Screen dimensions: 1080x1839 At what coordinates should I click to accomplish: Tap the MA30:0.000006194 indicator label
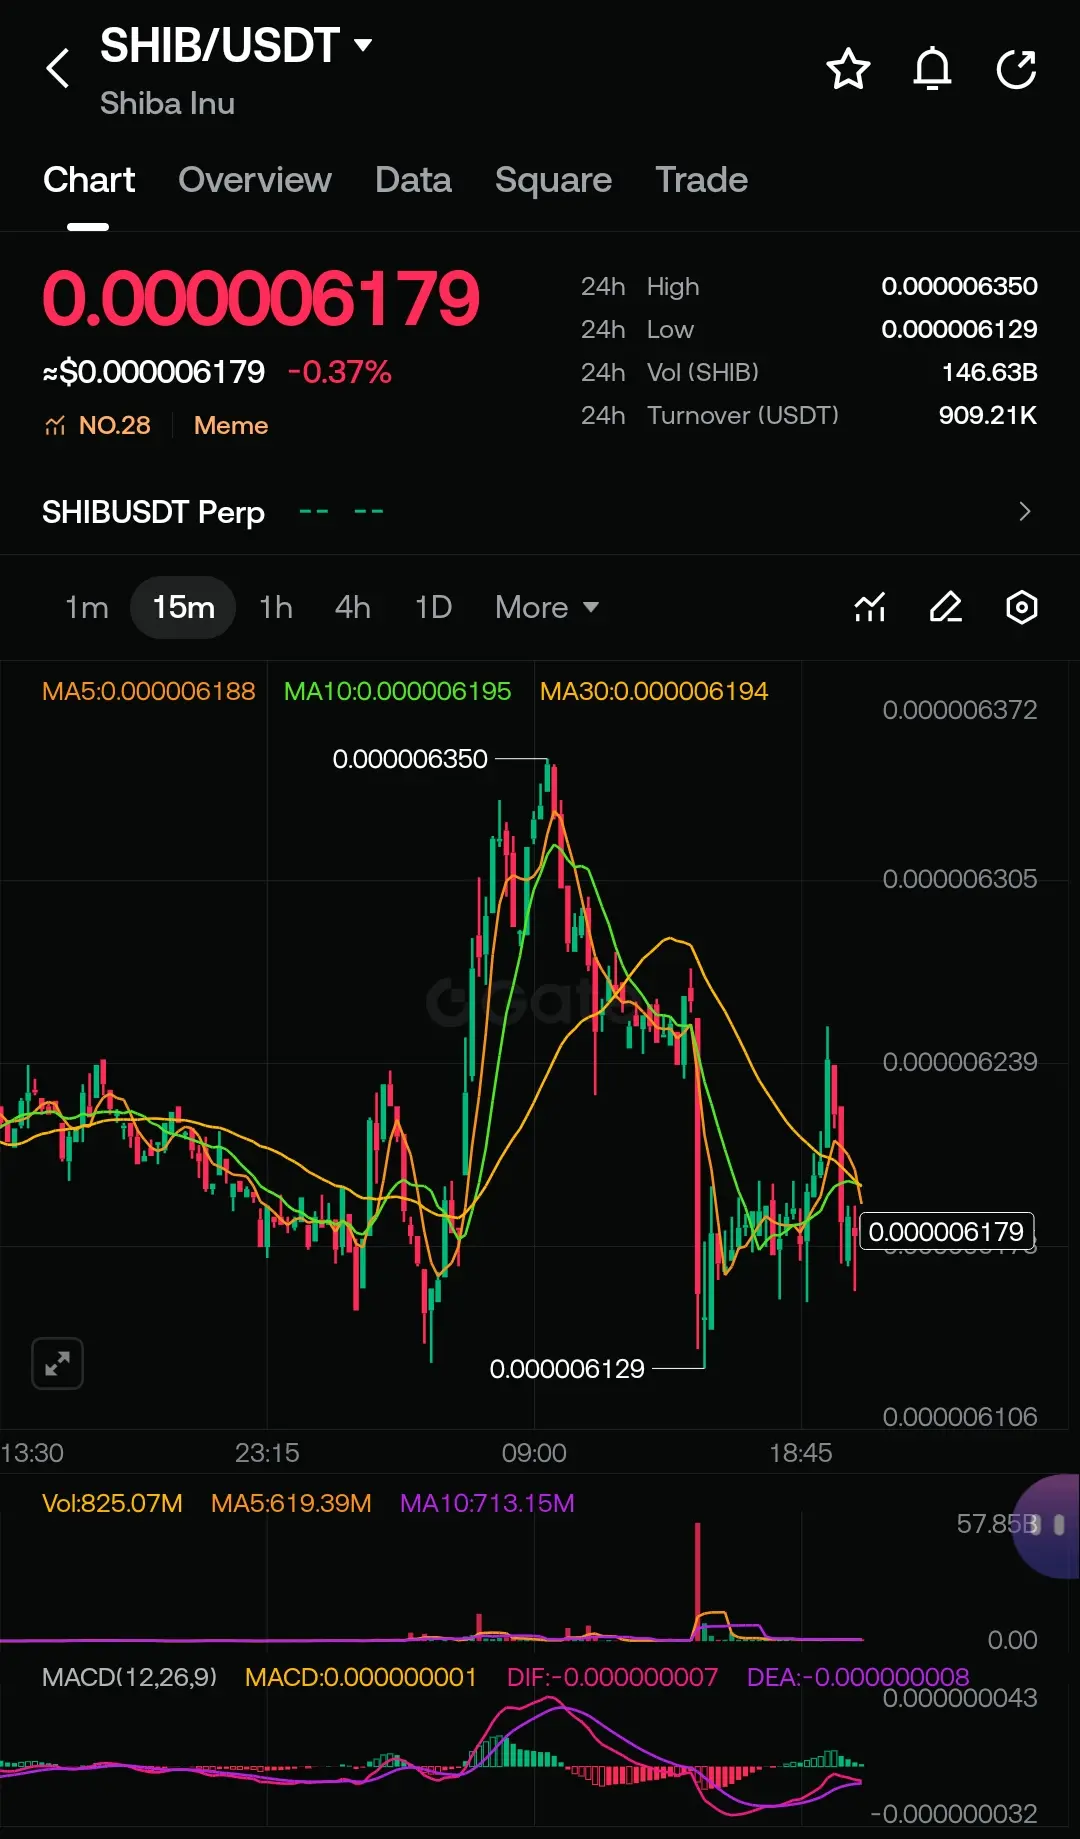click(654, 691)
